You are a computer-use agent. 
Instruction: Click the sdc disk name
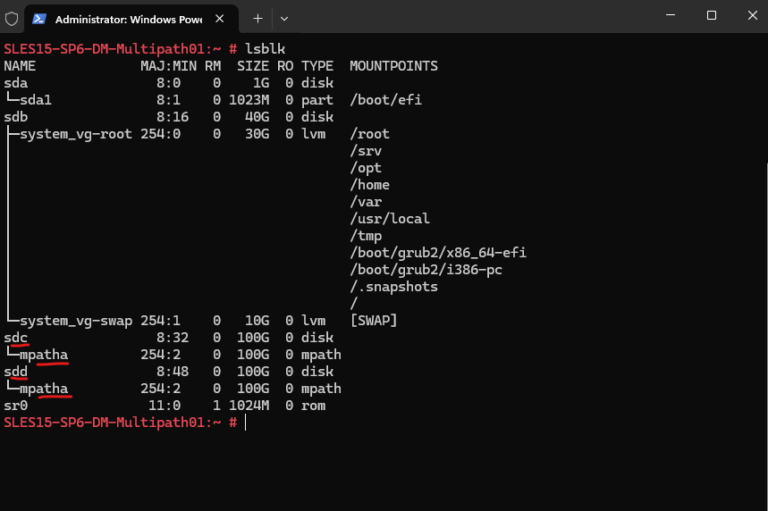click(16, 338)
